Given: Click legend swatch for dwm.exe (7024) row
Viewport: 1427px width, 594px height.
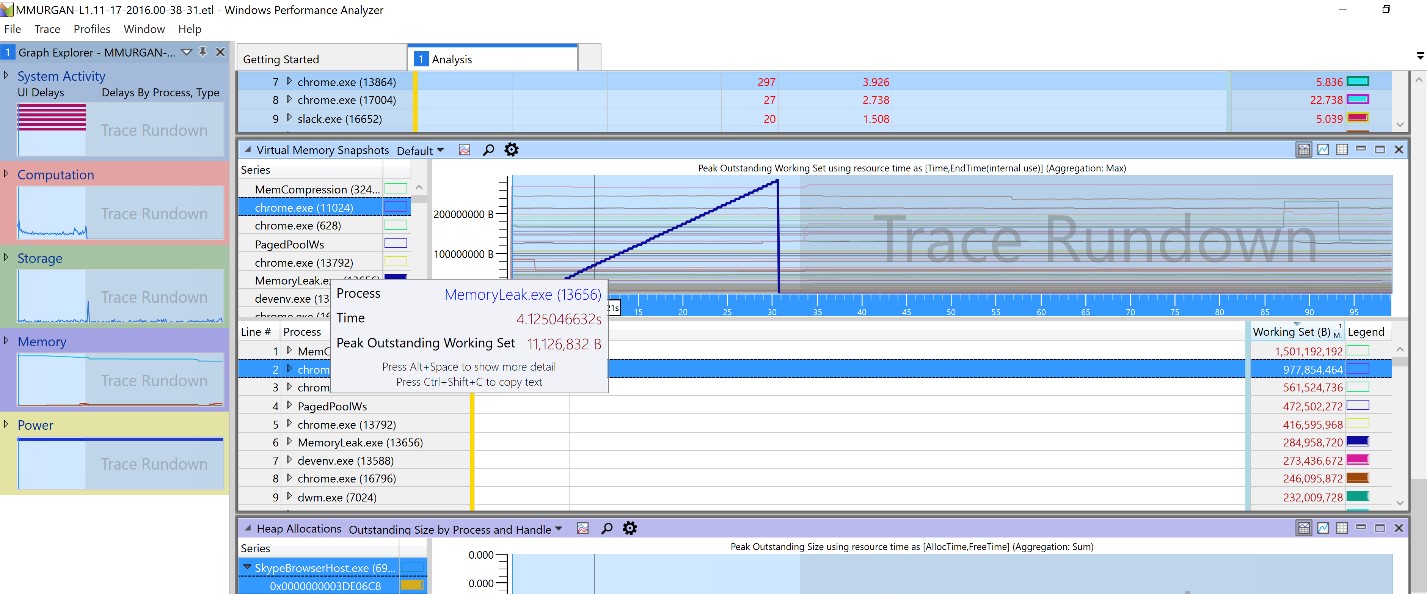Looking at the screenshot, I should pos(1358,496).
